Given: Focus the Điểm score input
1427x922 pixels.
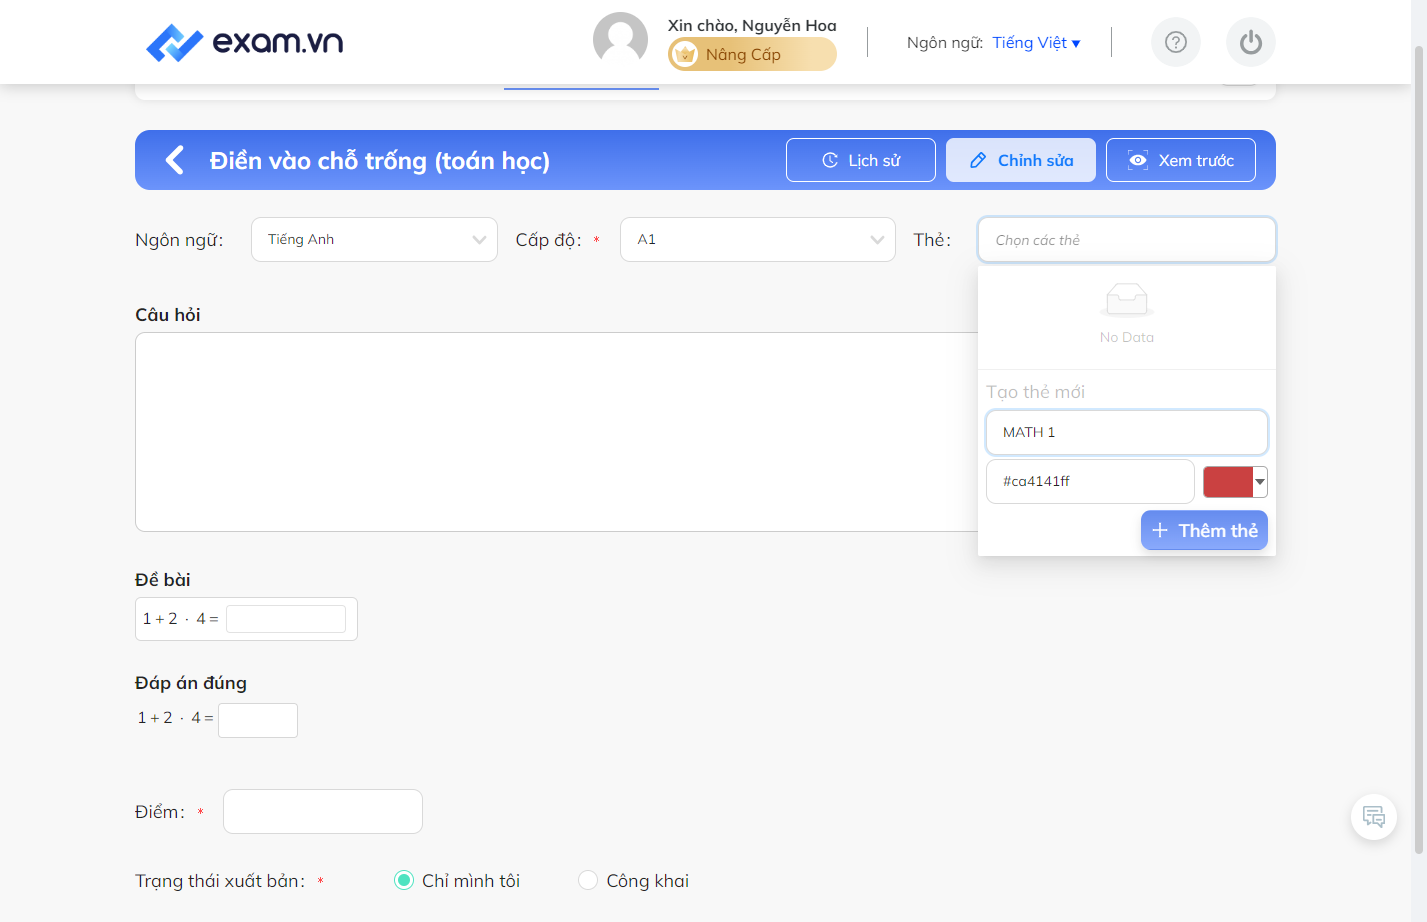Looking at the screenshot, I should pyautogui.click(x=323, y=811).
